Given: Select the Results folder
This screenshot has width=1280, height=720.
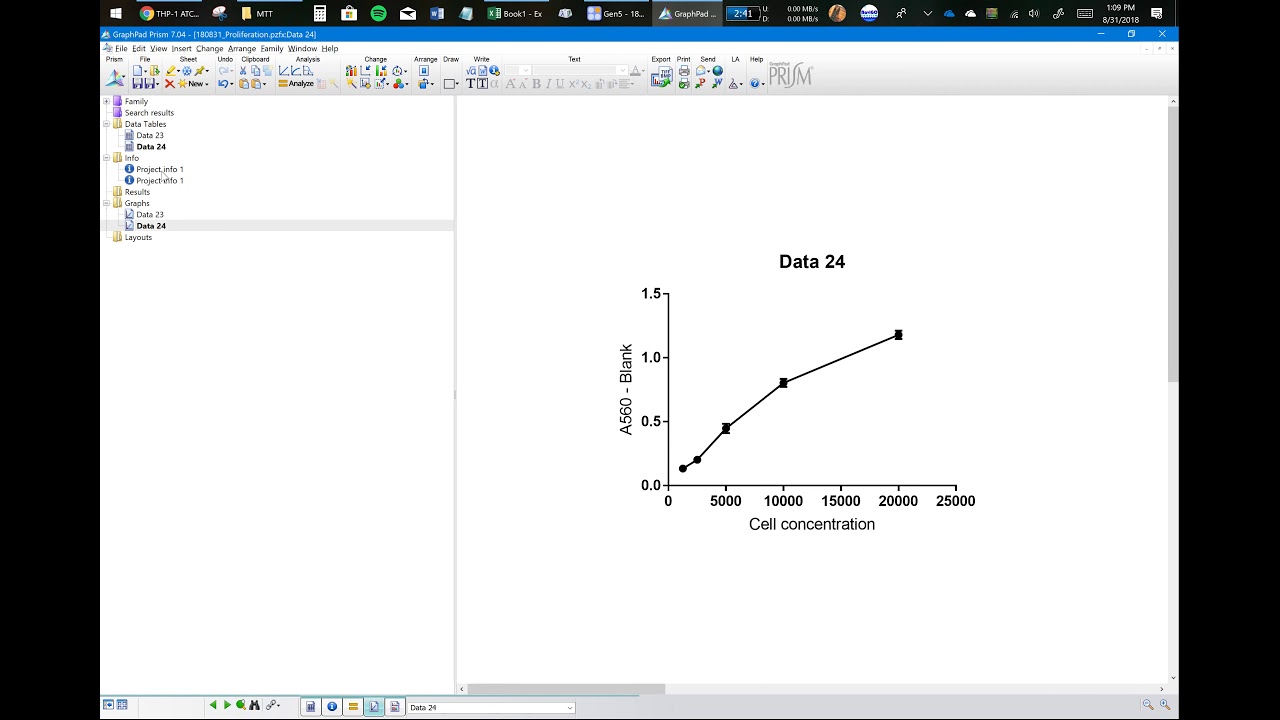Looking at the screenshot, I should tap(137, 192).
